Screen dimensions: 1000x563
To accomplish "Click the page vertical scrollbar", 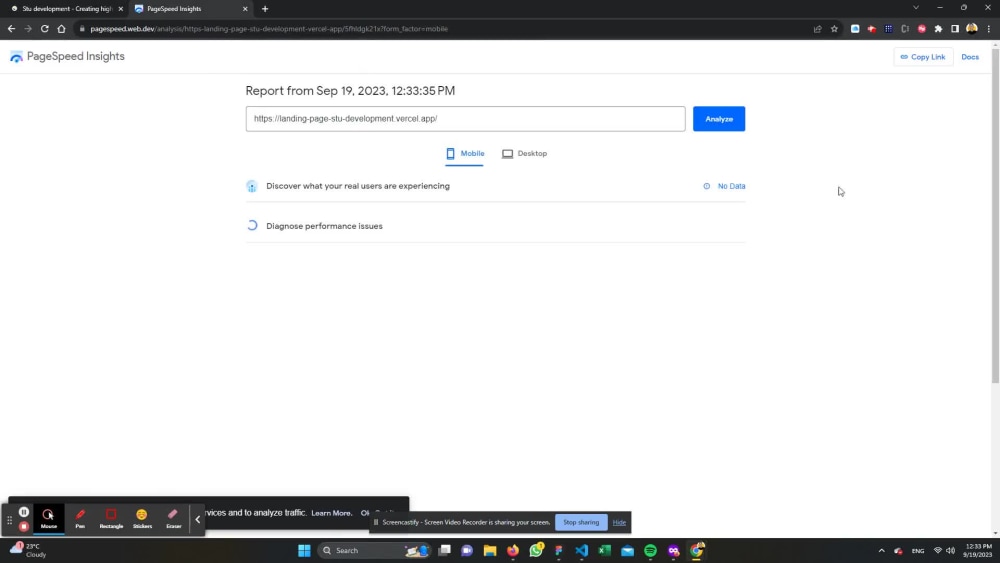I will [995, 216].
